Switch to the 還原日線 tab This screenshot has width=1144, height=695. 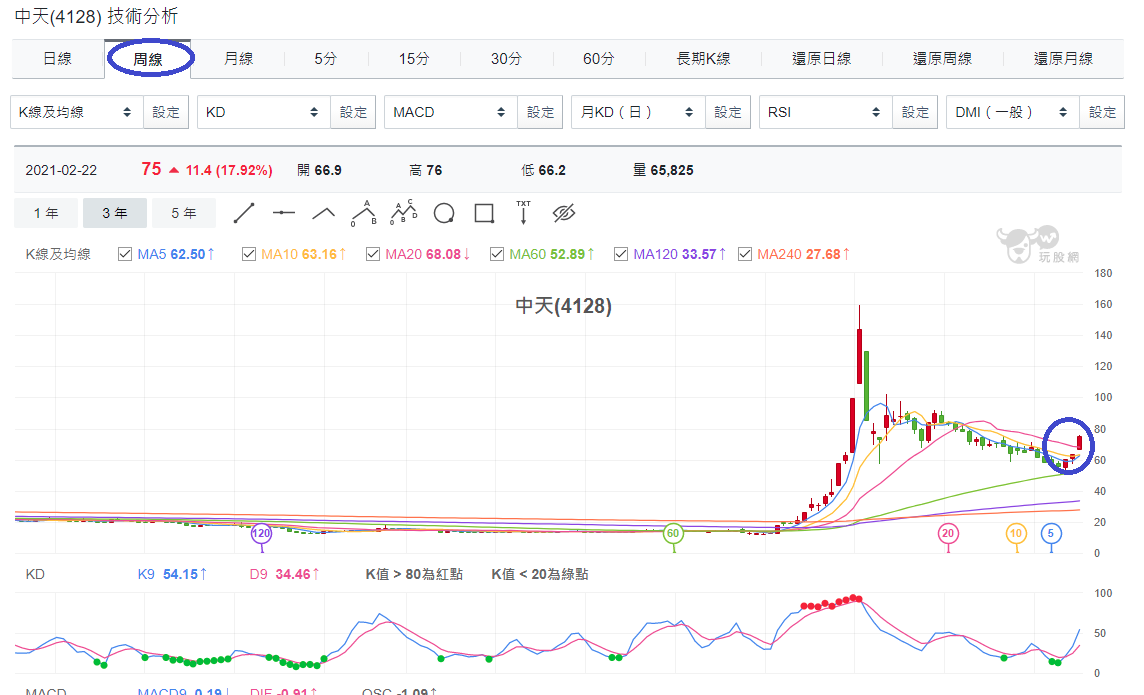(x=822, y=59)
